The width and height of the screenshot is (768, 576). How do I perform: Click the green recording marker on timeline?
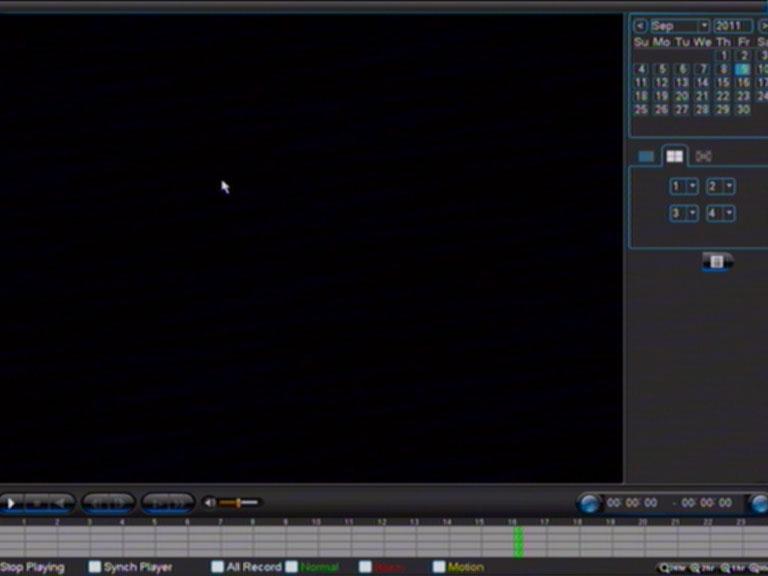click(518, 541)
